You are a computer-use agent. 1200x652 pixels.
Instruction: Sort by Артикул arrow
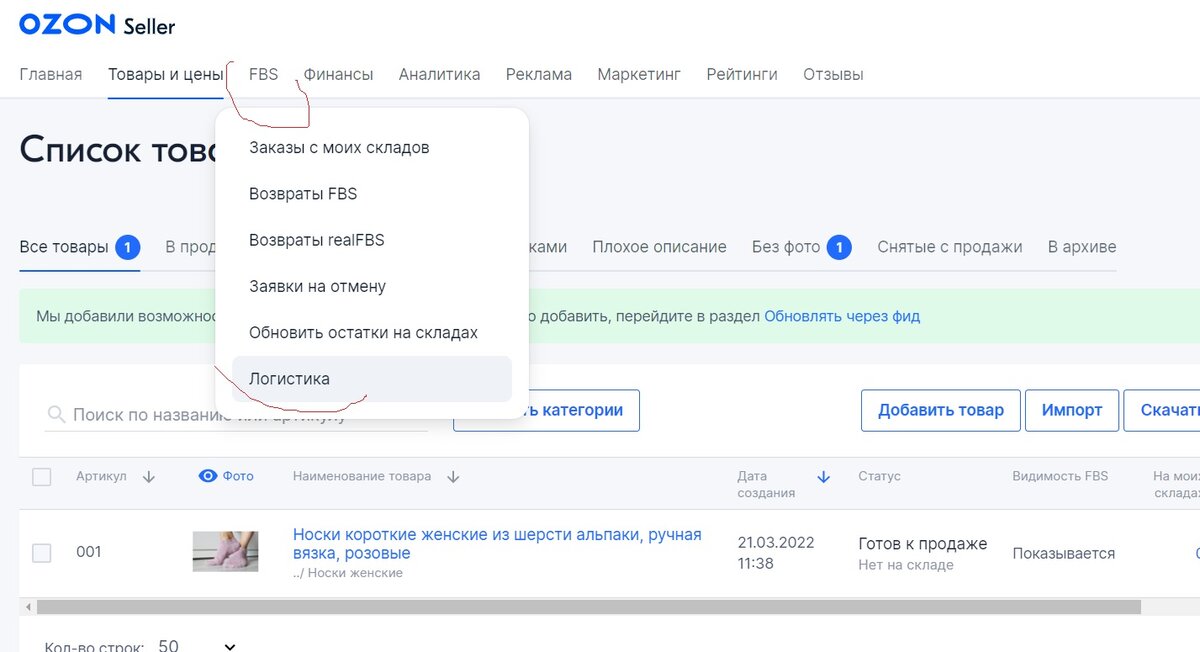pyautogui.click(x=149, y=477)
